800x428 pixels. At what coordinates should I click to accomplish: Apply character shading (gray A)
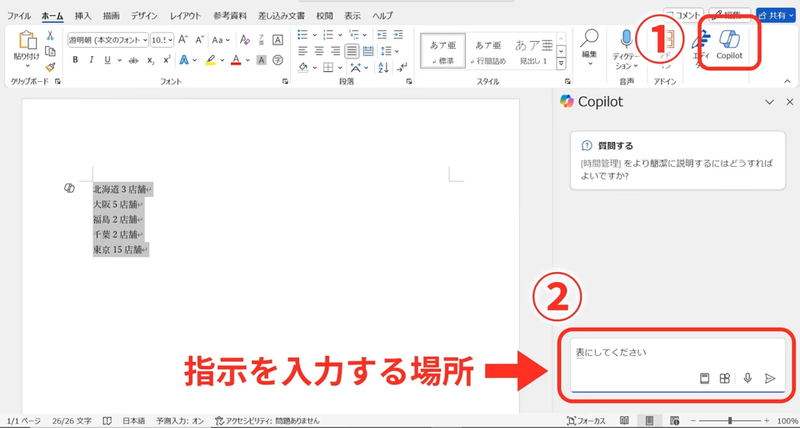point(261,60)
